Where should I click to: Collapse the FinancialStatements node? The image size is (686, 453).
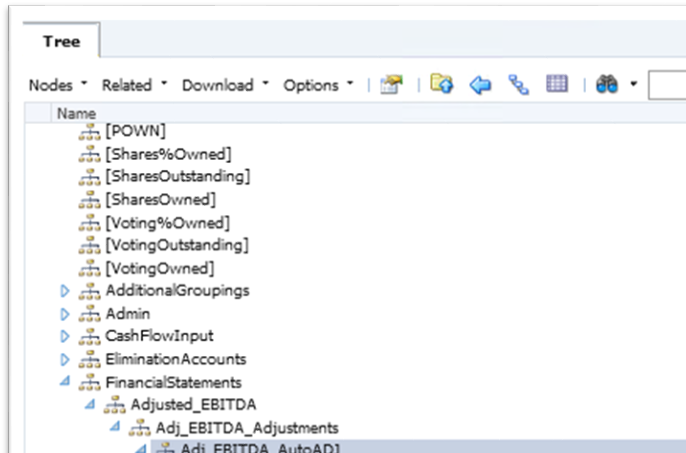point(66,381)
